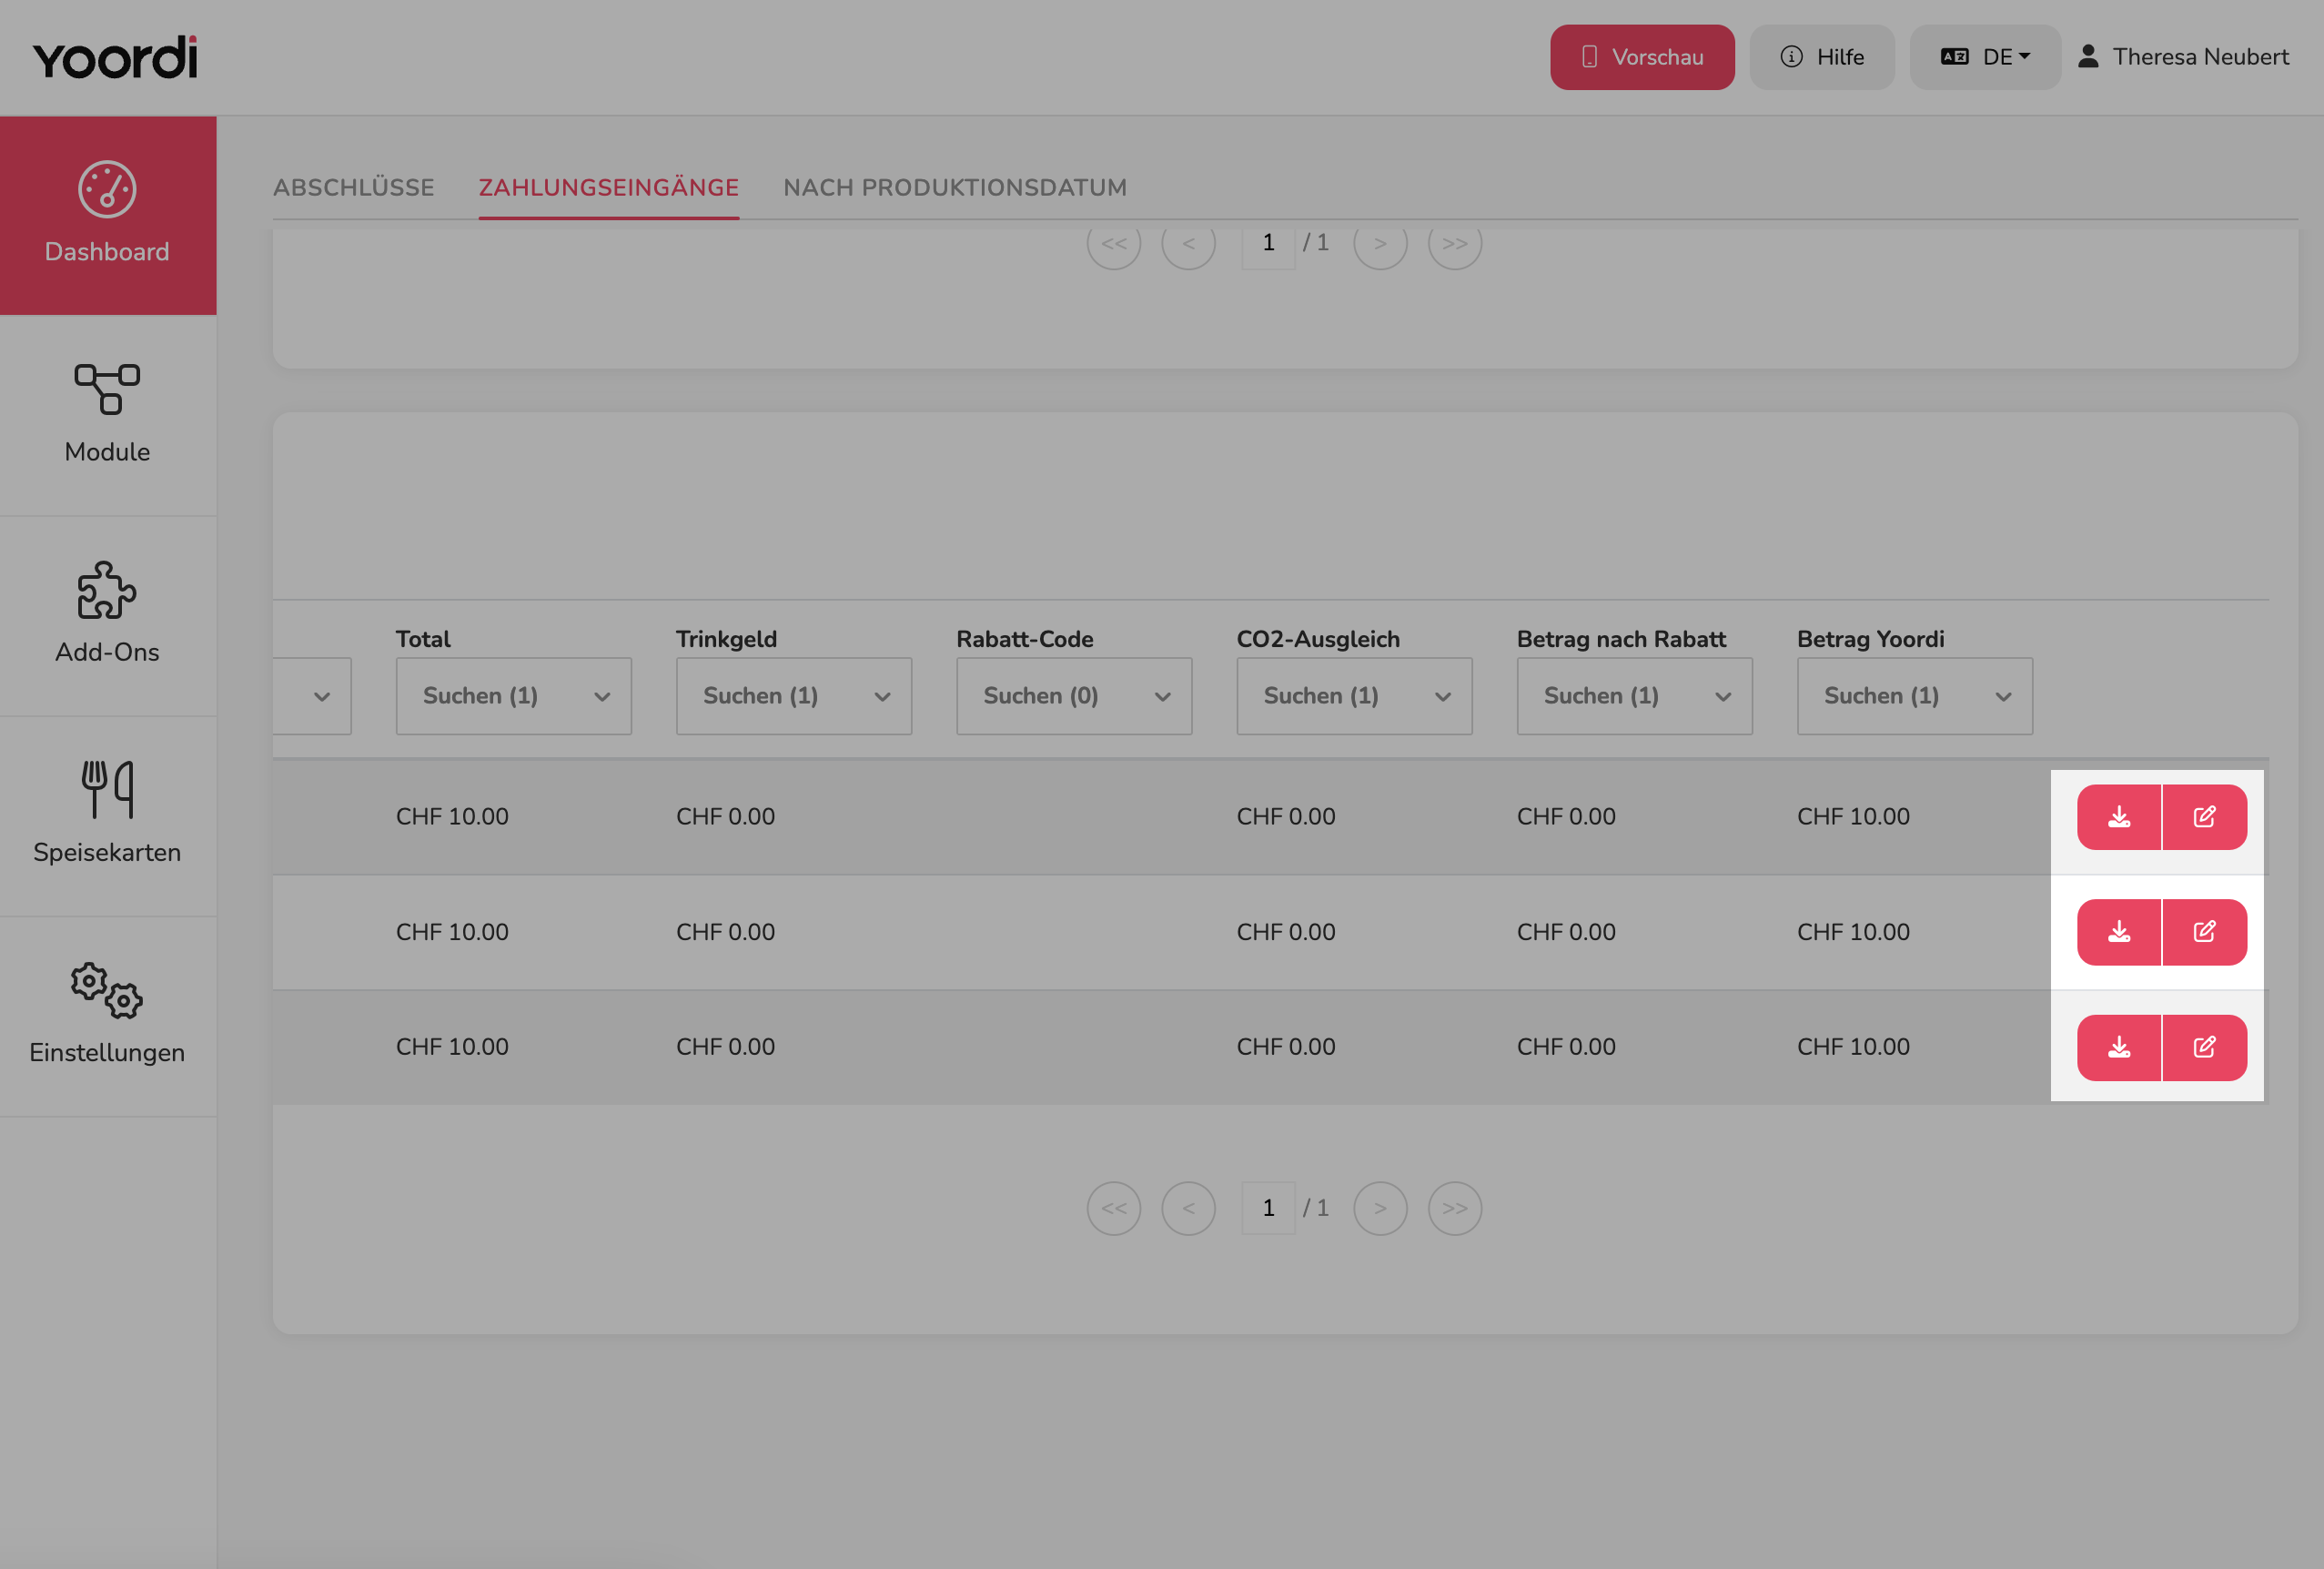Go to next page in bottom pagination
The image size is (2324, 1569).
tap(1380, 1209)
